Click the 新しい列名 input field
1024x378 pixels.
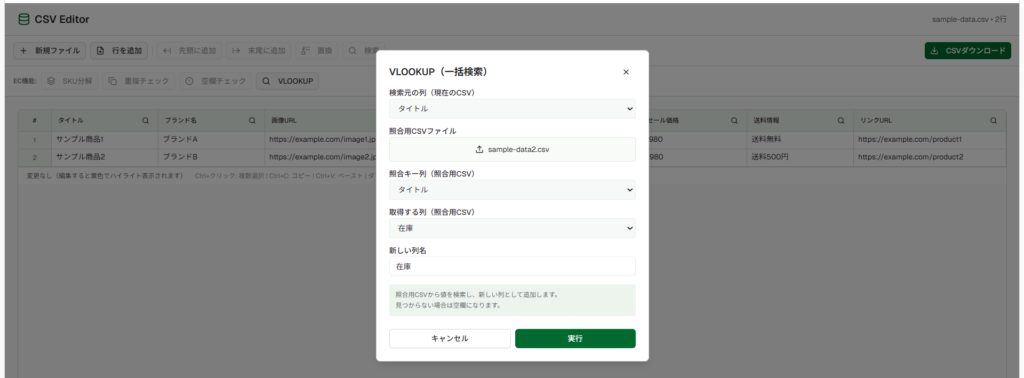click(512, 266)
